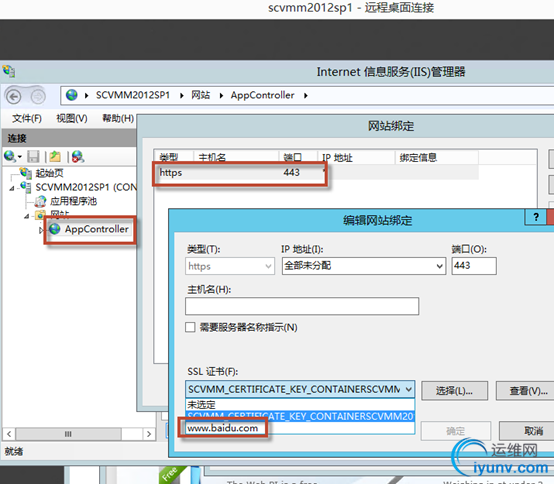
Task: Select www.baidu.com certificate option
Action: (300, 428)
